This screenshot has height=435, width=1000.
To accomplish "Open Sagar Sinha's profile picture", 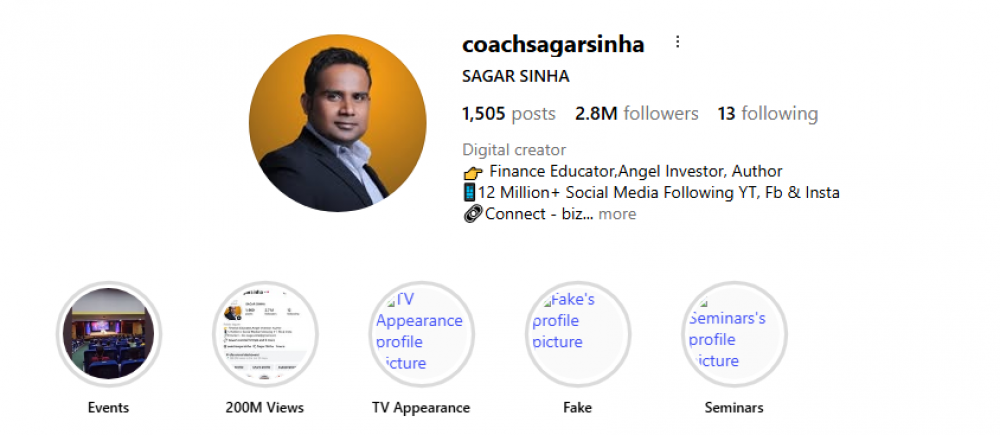I will (x=337, y=123).
